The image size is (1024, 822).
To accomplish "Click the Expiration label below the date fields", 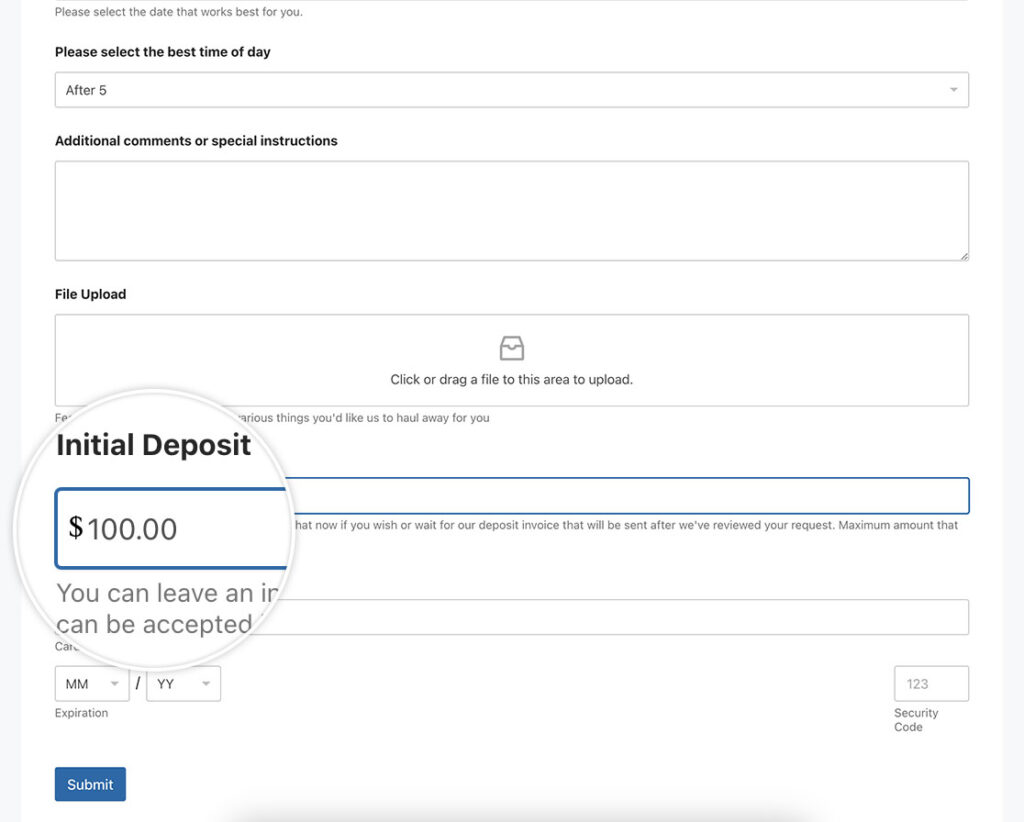I will 81,712.
